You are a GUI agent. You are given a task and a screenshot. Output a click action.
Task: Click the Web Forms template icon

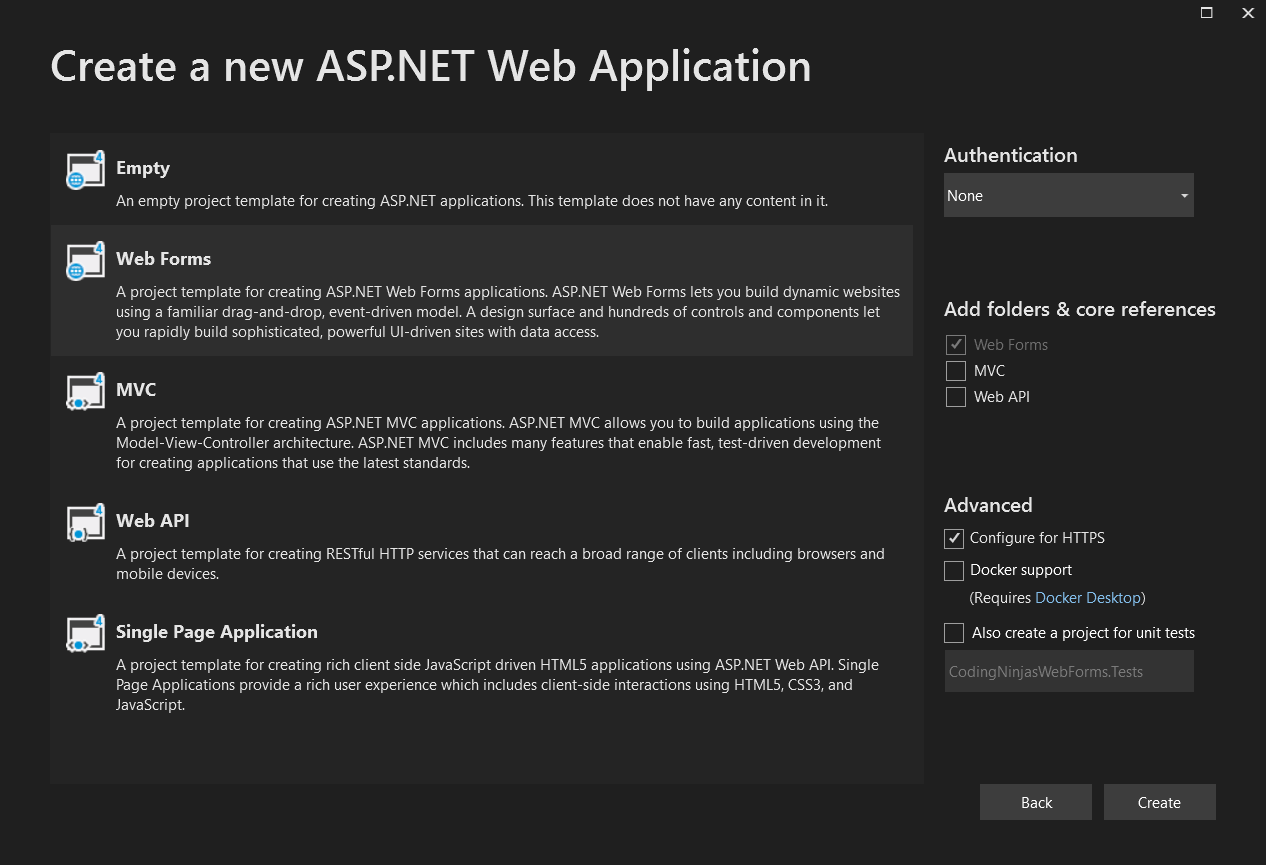pos(85,261)
